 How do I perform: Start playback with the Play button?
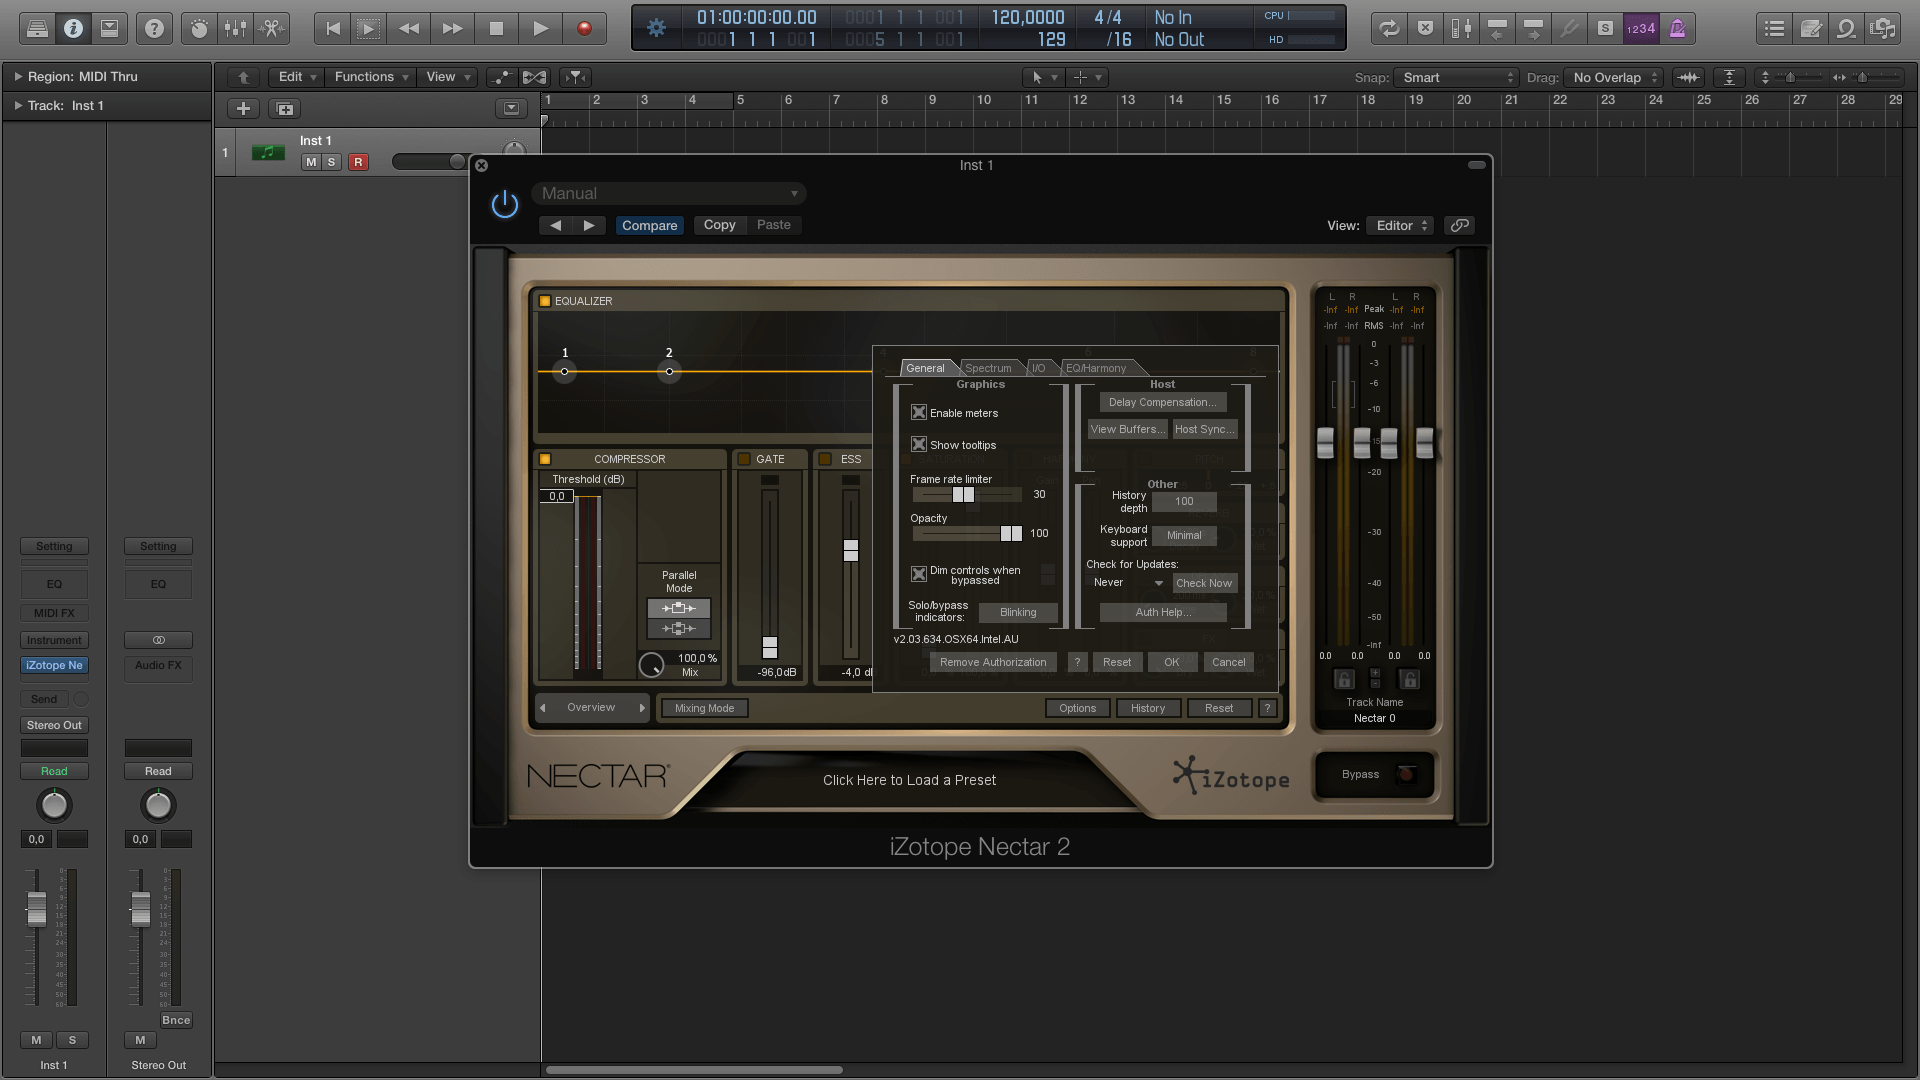pos(540,29)
